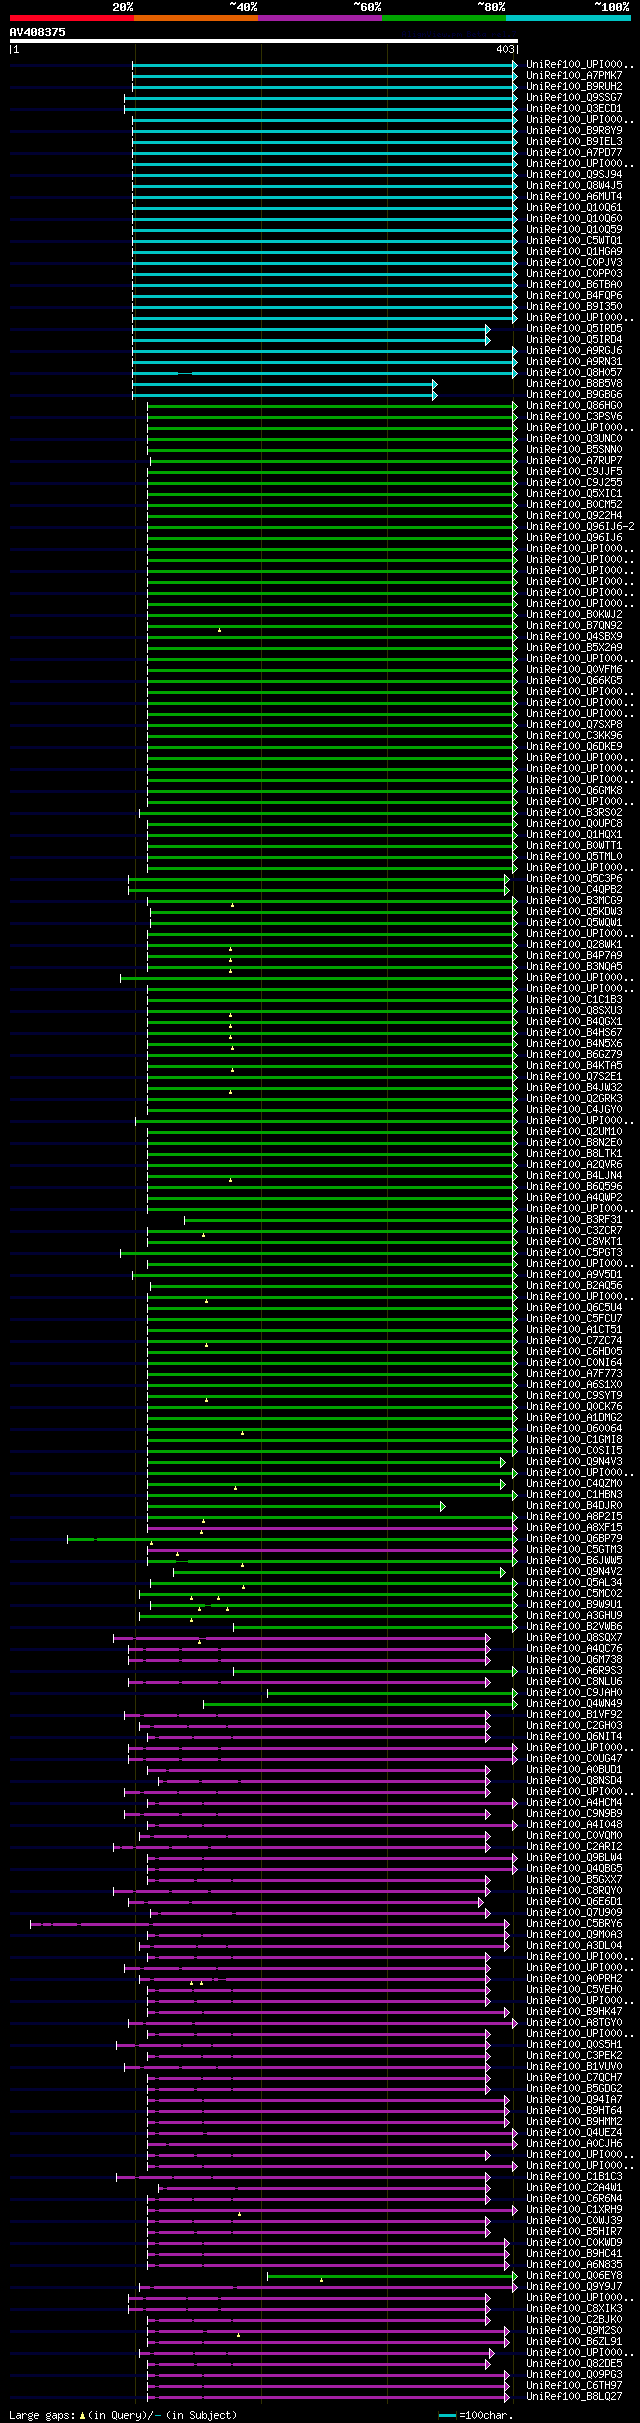Screen dimensions: 640x2423
Task: Select the UniRef100_Q4UEZ4 label
Action: click(574, 2132)
